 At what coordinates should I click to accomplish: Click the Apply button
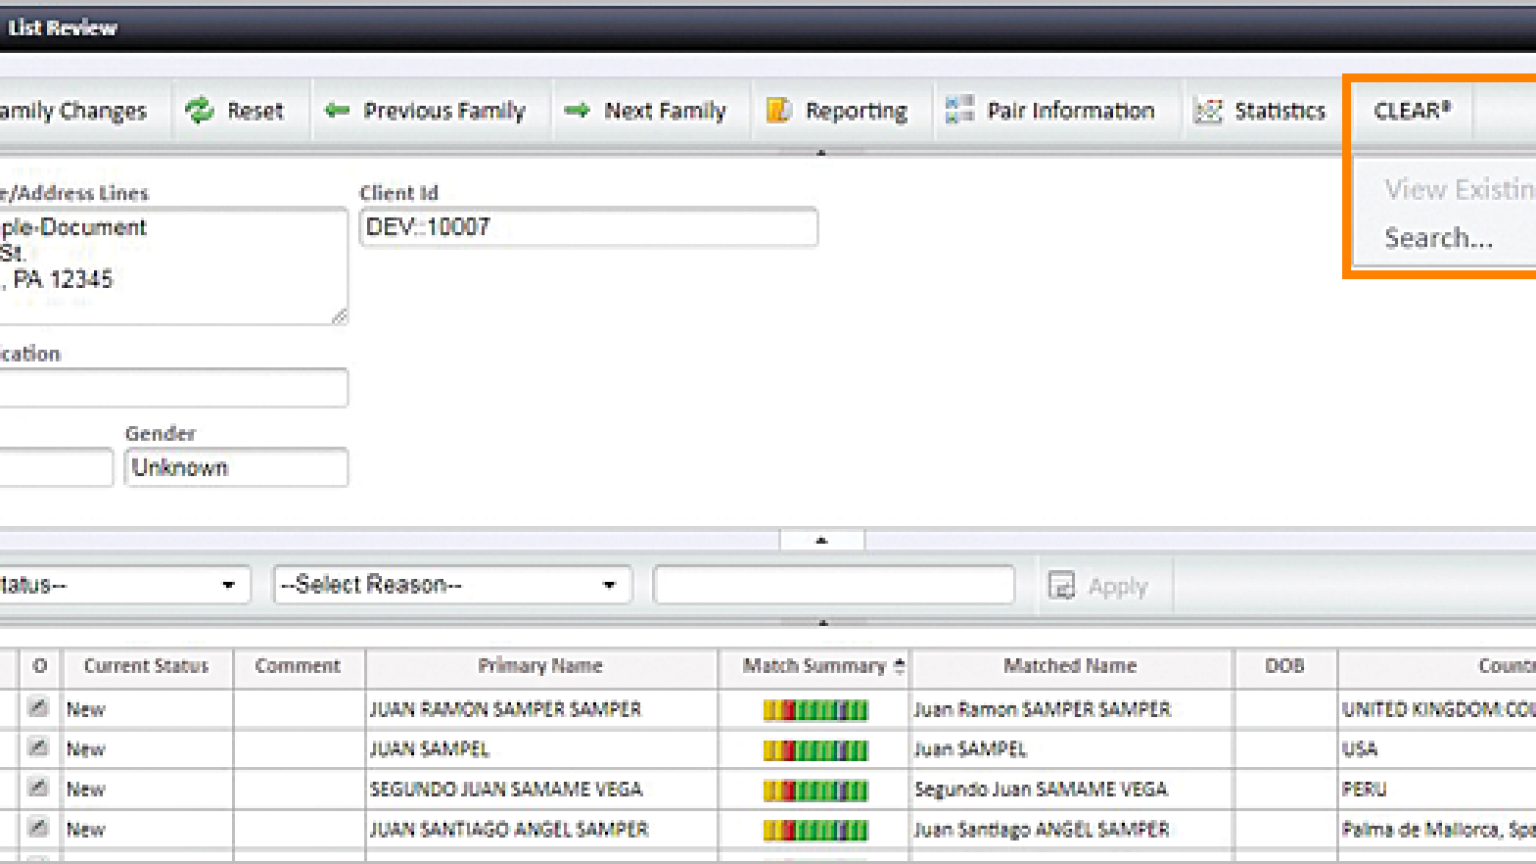coord(1099,586)
